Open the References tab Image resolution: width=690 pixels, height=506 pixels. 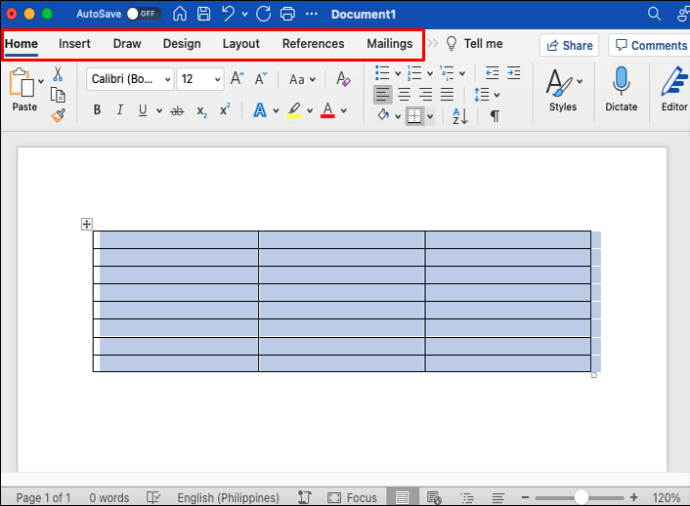click(x=313, y=44)
